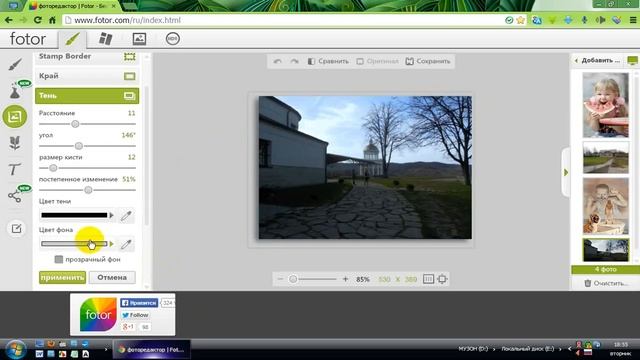The height and width of the screenshot is (360, 640).
Task: Open the Collage tab icon
Action: (105, 39)
